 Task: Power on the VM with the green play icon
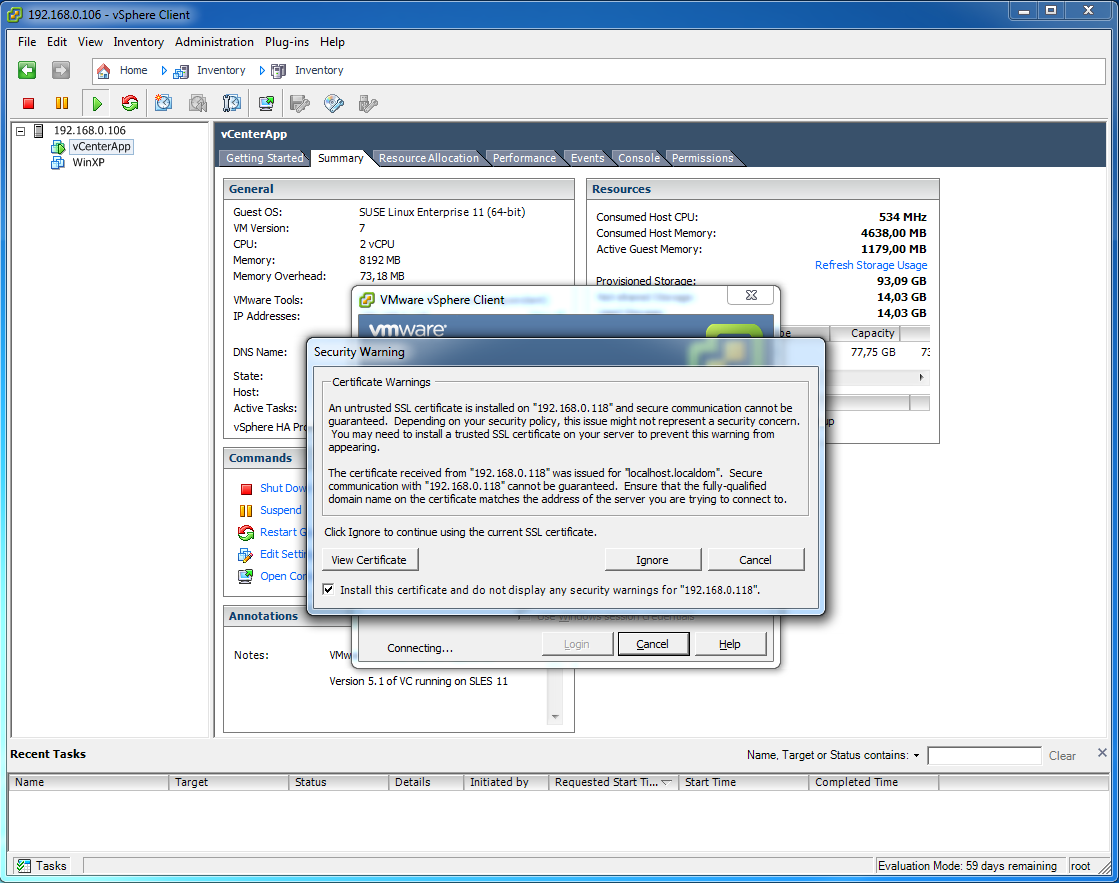coord(97,104)
